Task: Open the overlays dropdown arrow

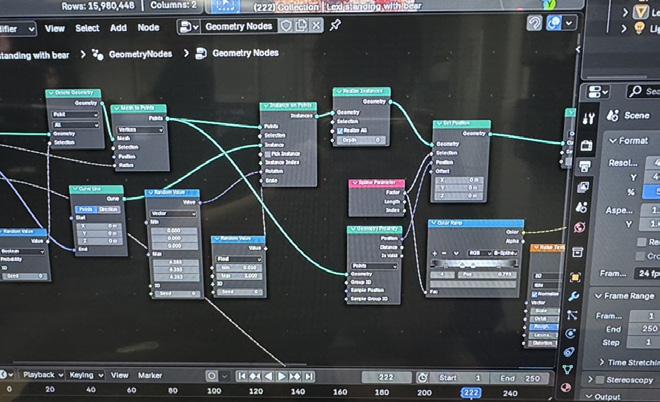Action: click(569, 23)
